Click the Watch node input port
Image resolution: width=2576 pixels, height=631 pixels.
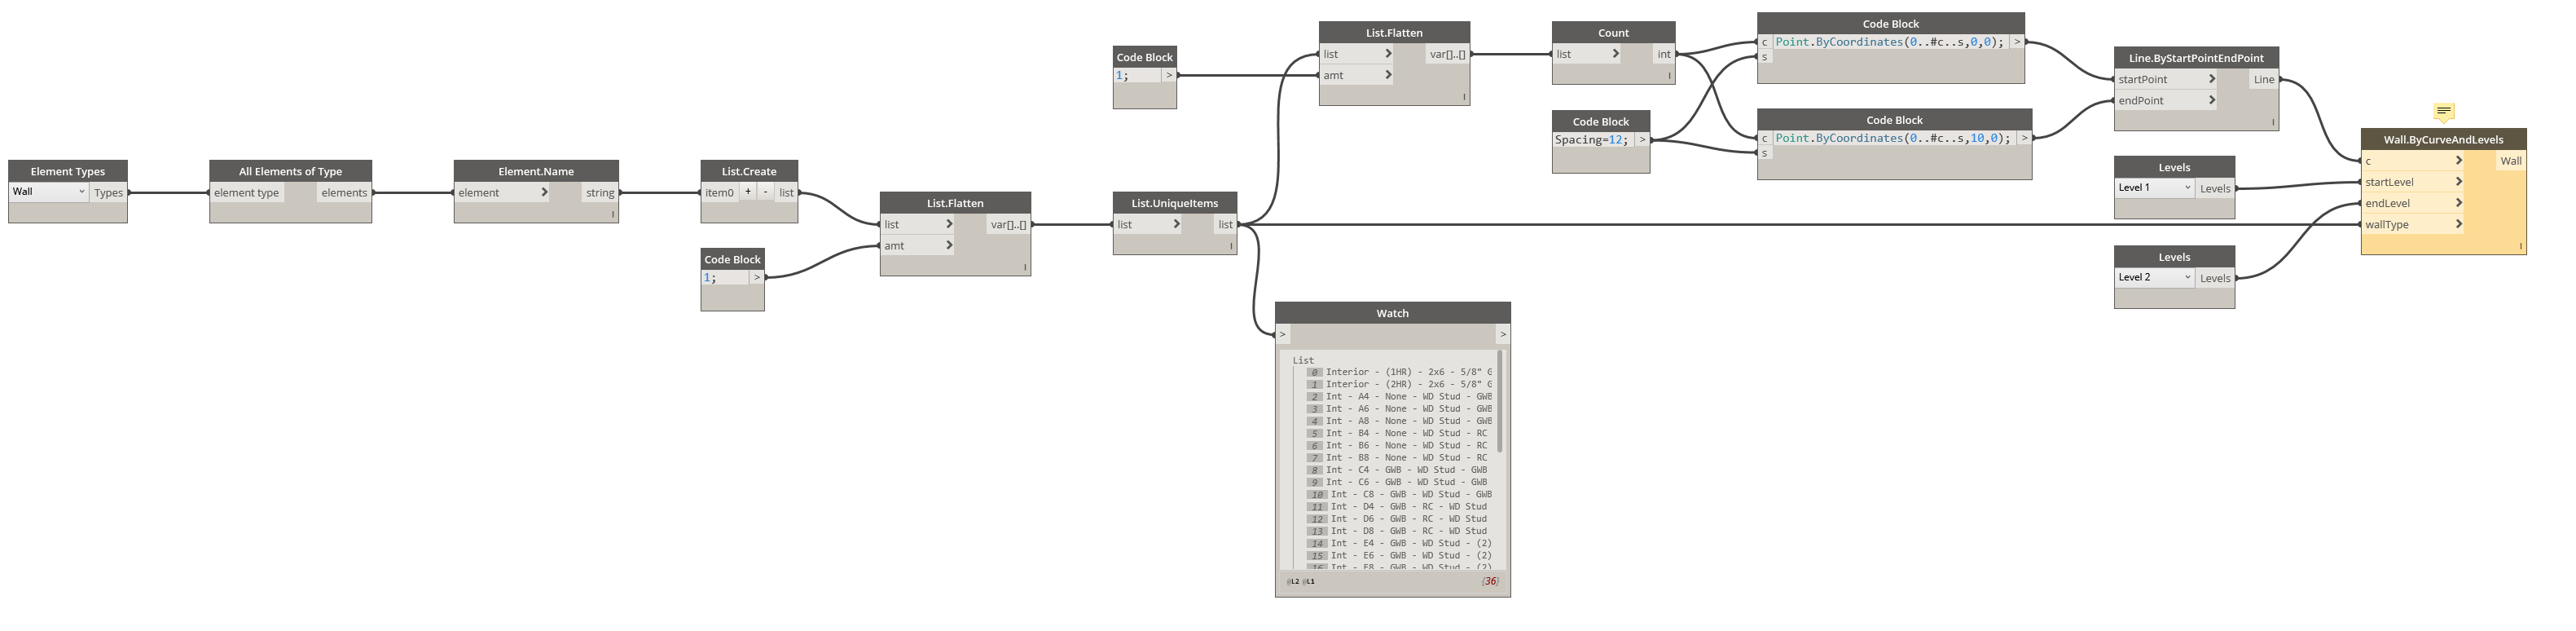1283,334
